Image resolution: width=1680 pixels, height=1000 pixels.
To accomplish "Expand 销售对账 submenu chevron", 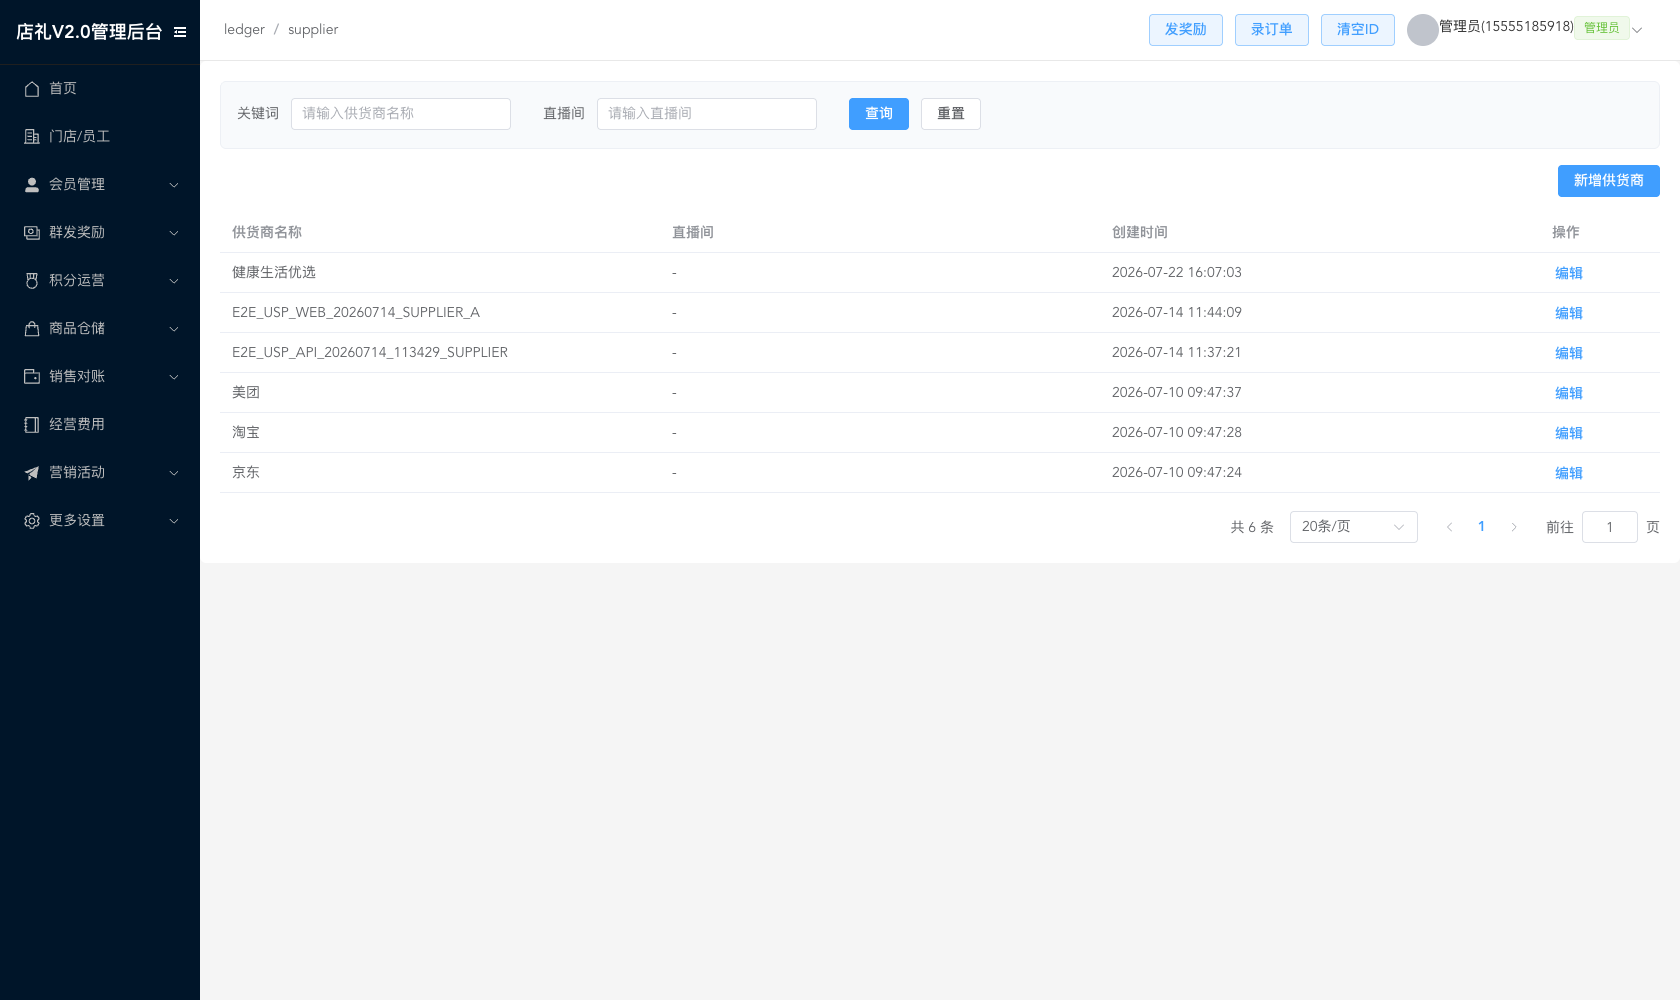I will (x=174, y=377).
